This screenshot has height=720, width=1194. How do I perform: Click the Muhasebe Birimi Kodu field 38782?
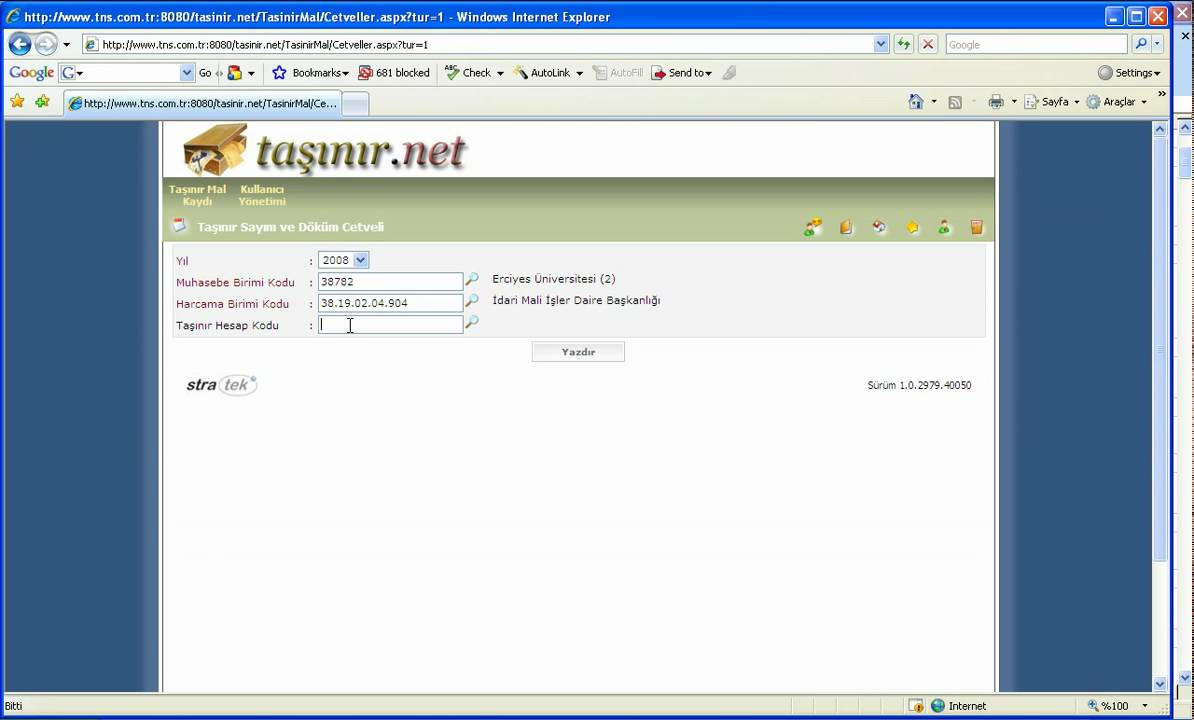[x=390, y=282]
